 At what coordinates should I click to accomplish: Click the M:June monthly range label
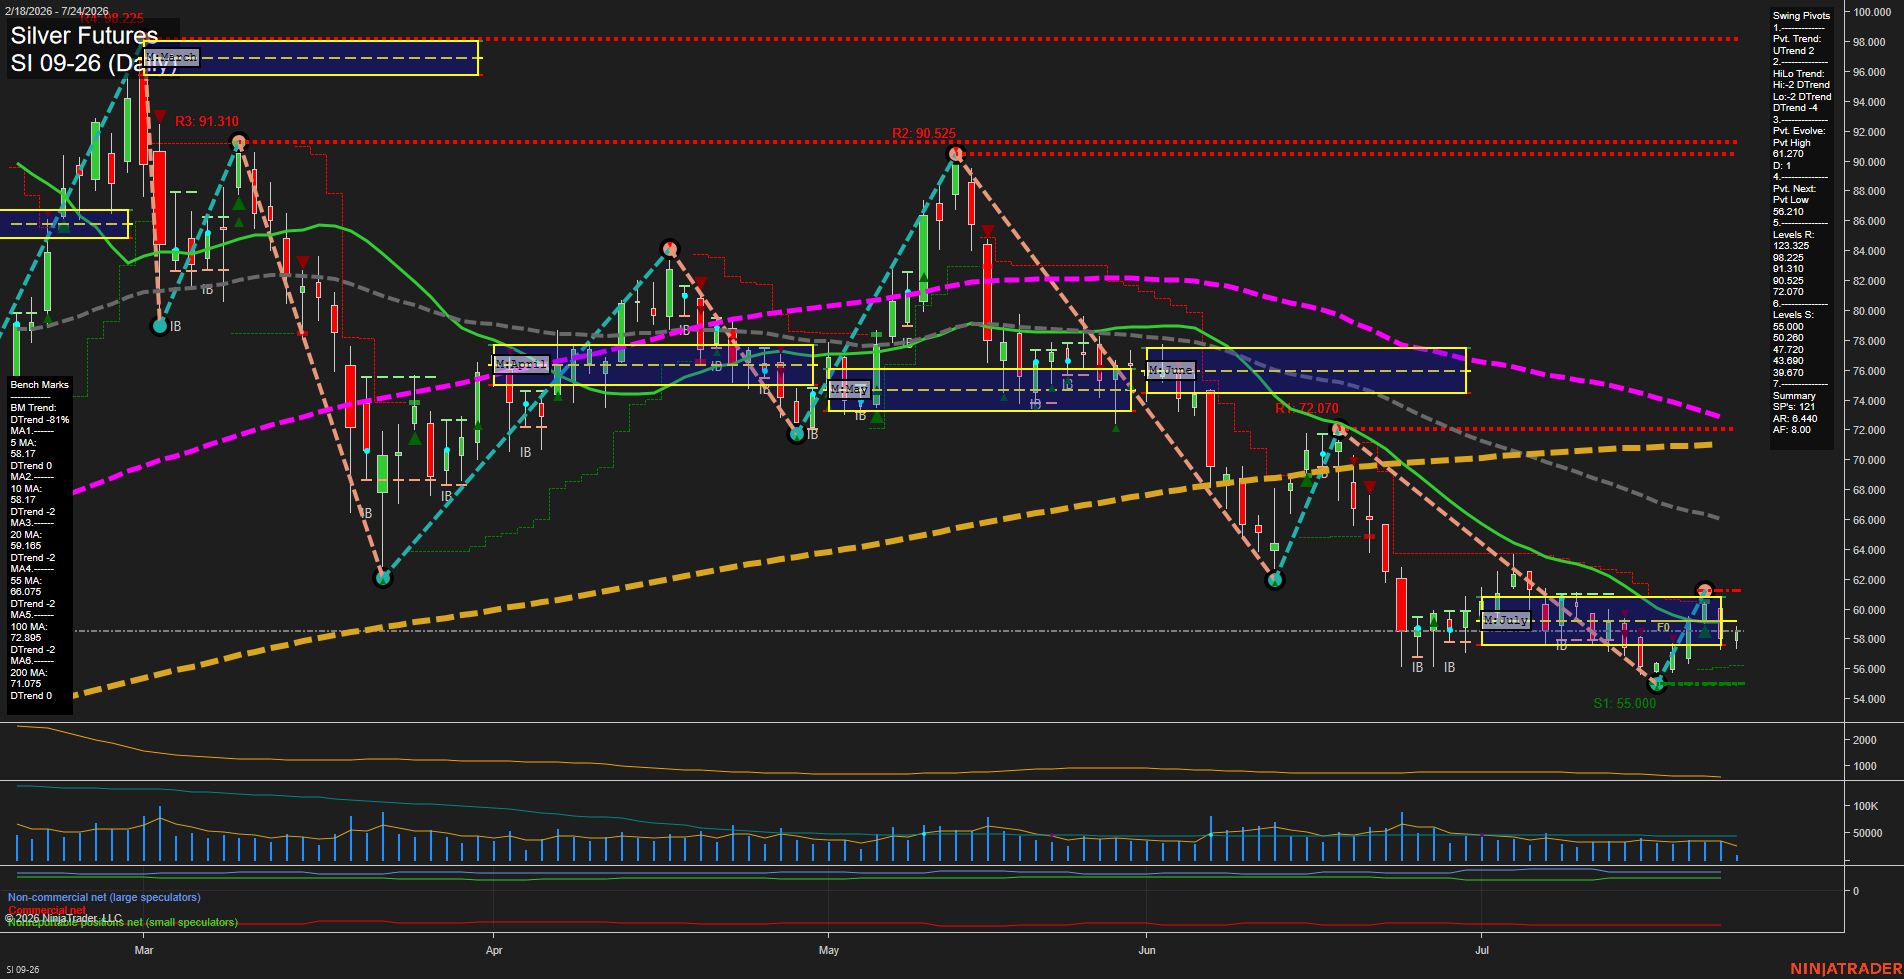[x=1171, y=370]
